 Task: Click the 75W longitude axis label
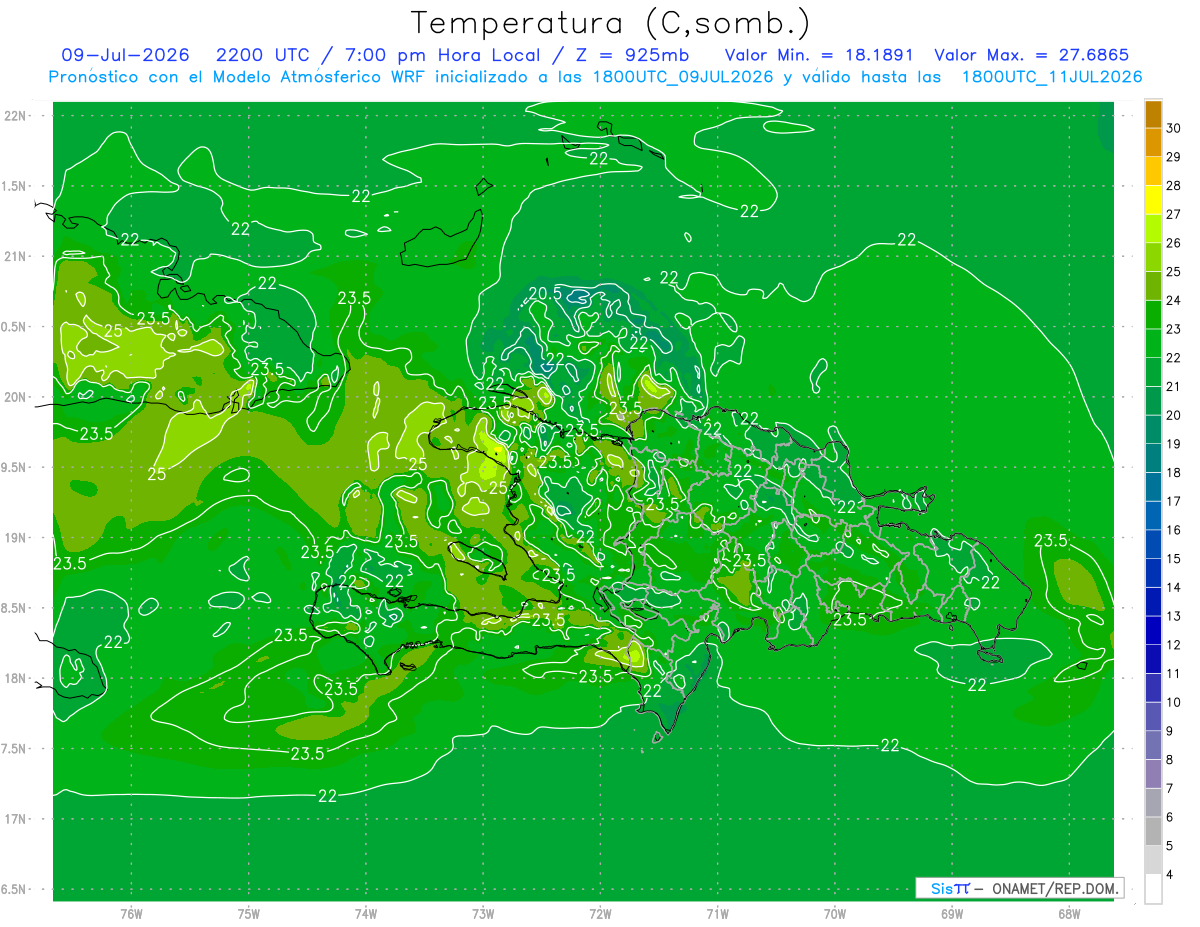click(x=249, y=914)
